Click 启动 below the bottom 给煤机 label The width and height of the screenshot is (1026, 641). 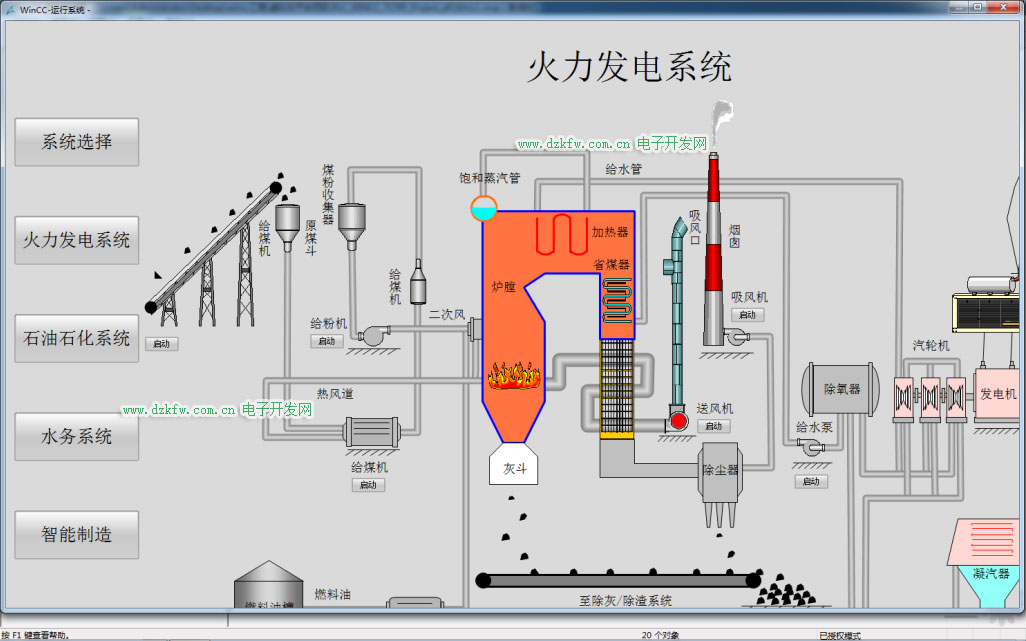(368, 485)
